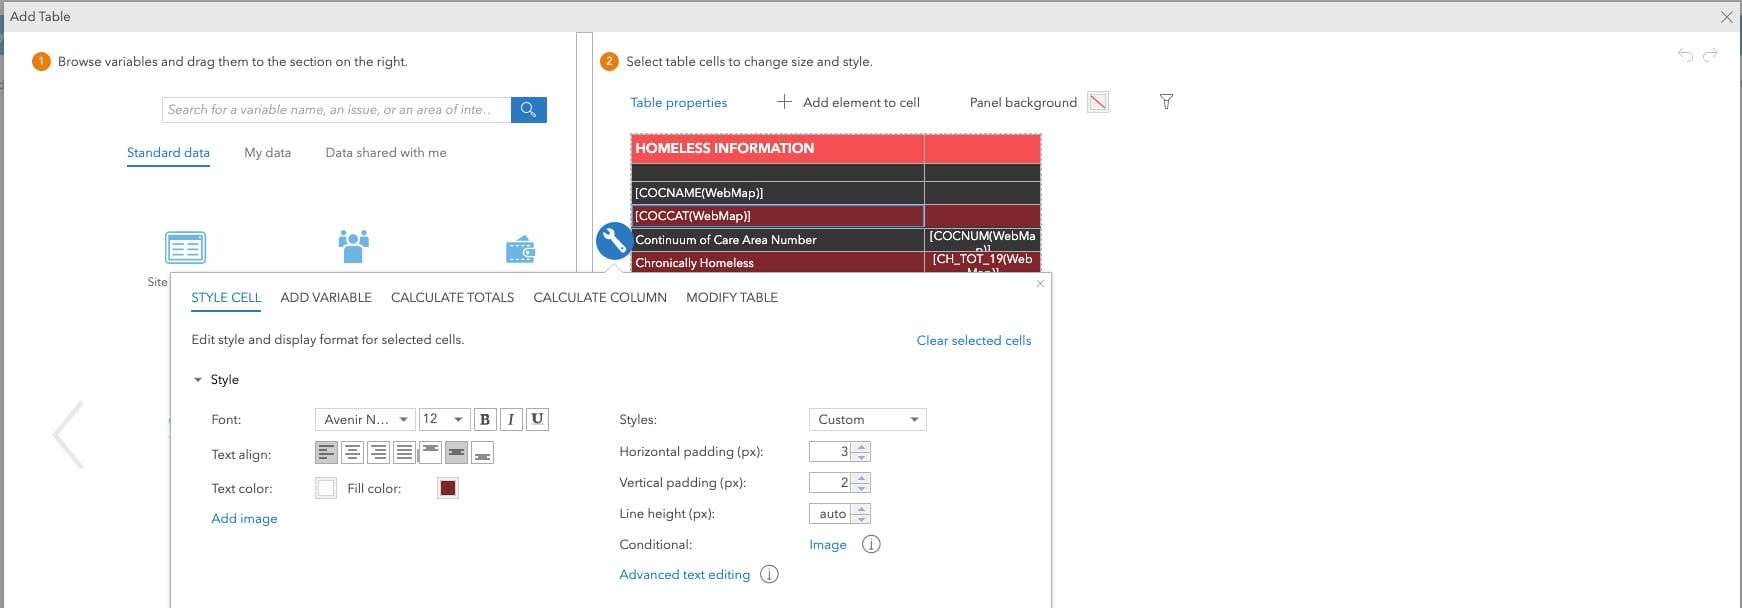Open the table filter funnel icon
Image resolution: width=1742 pixels, height=608 pixels.
(x=1166, y=102)
